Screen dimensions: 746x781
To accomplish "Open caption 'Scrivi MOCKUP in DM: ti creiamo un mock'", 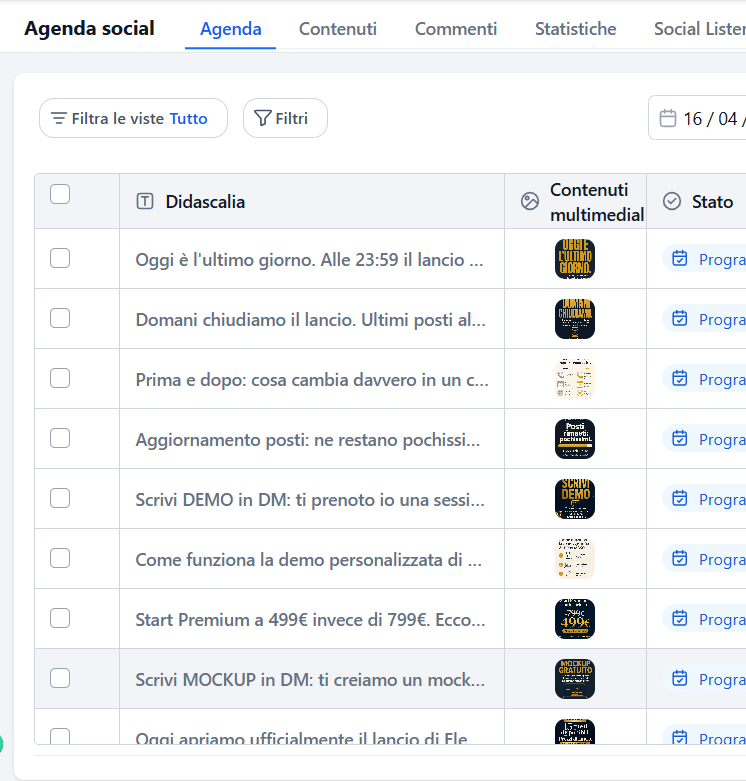I will coord(310,680).
